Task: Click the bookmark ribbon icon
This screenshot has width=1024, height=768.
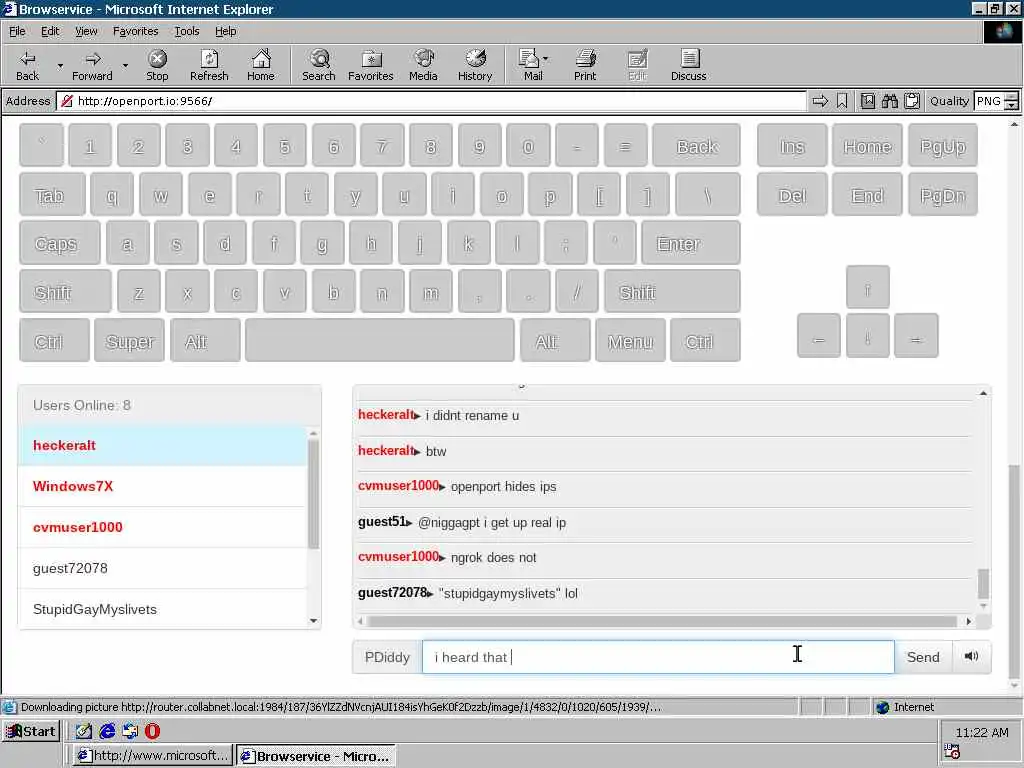Action: (x=842, y=101)
